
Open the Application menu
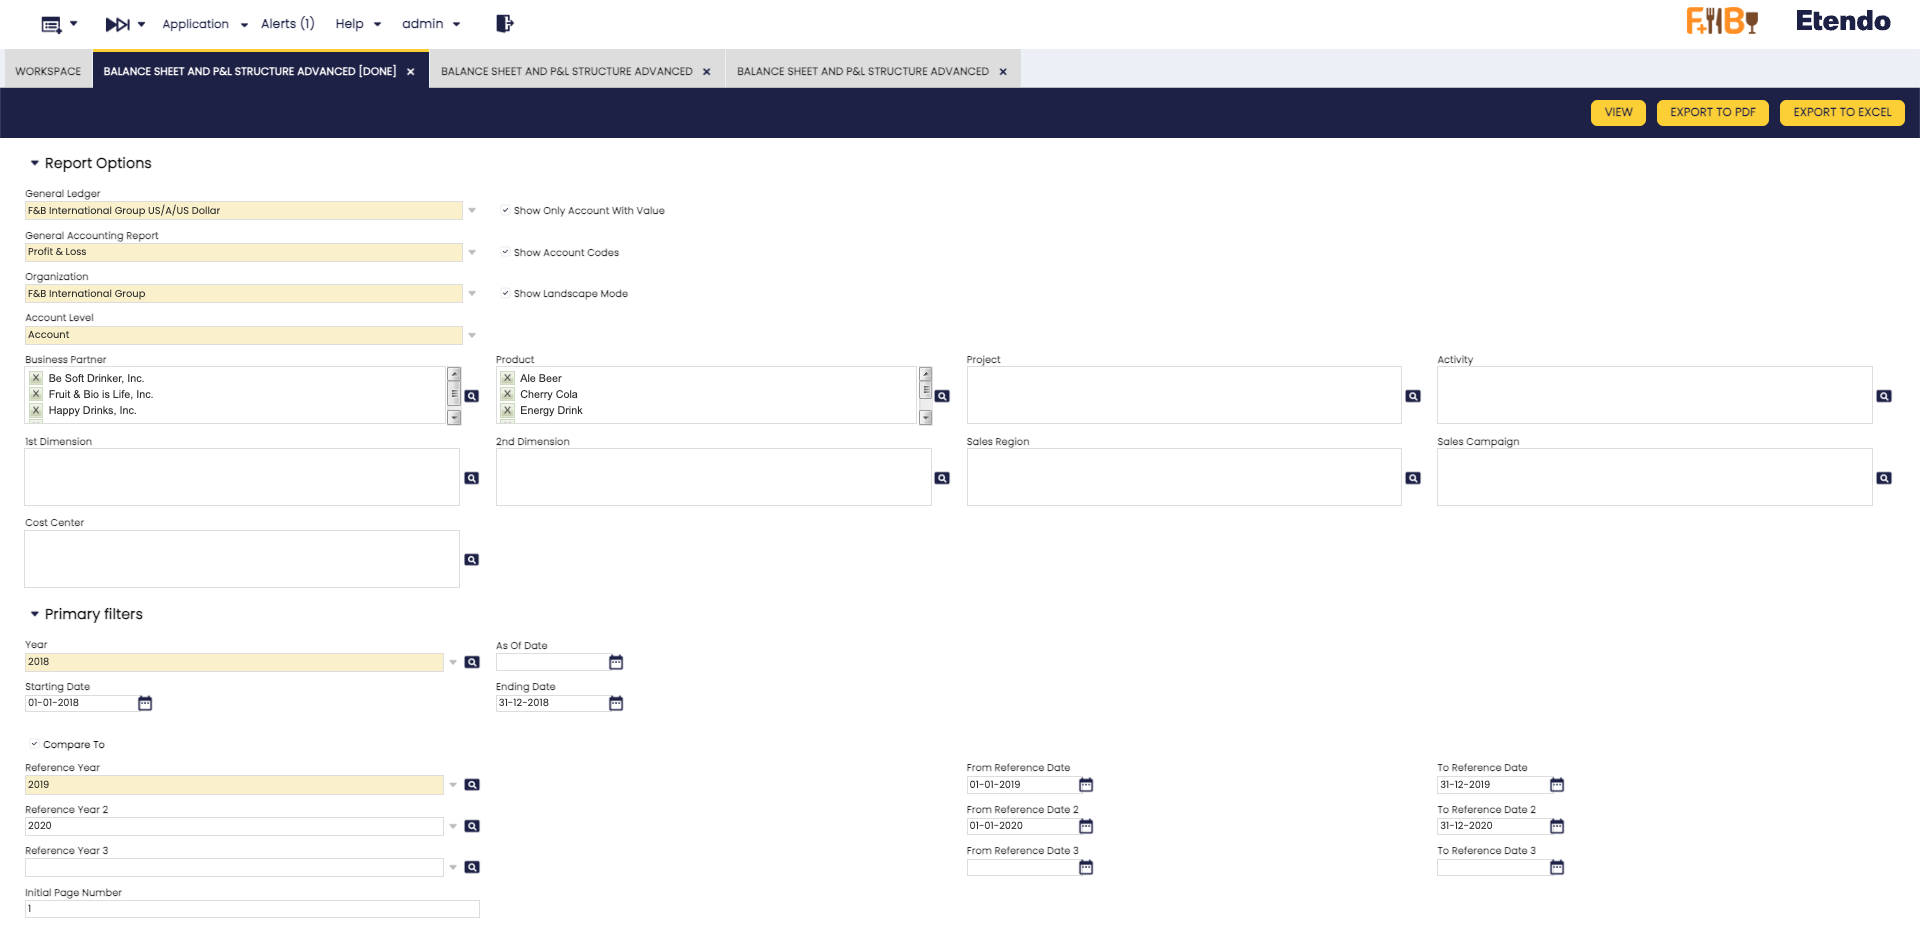tap(204, 24)
